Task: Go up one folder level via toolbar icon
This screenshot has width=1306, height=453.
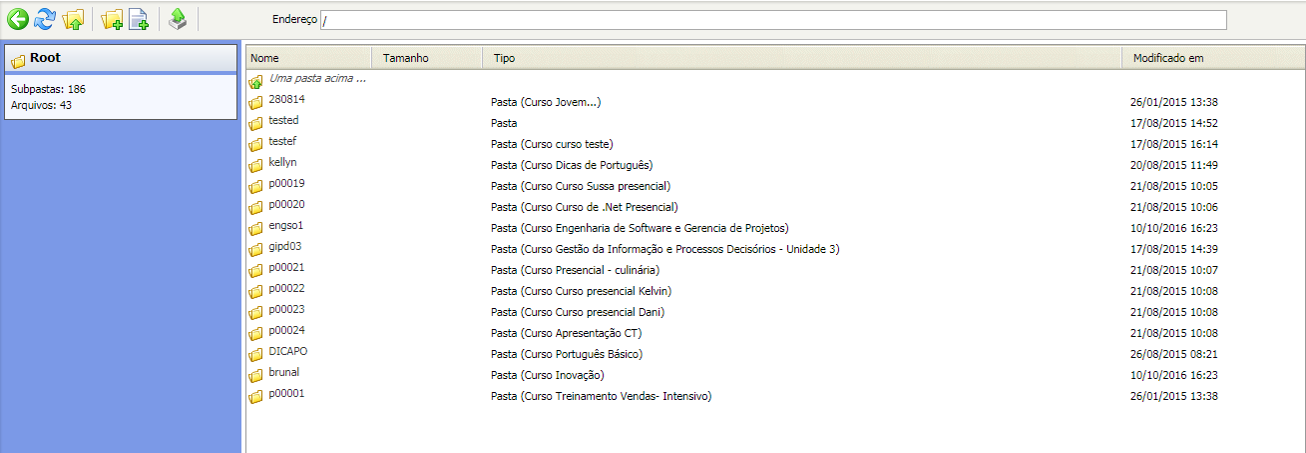Action: [73, 19]
